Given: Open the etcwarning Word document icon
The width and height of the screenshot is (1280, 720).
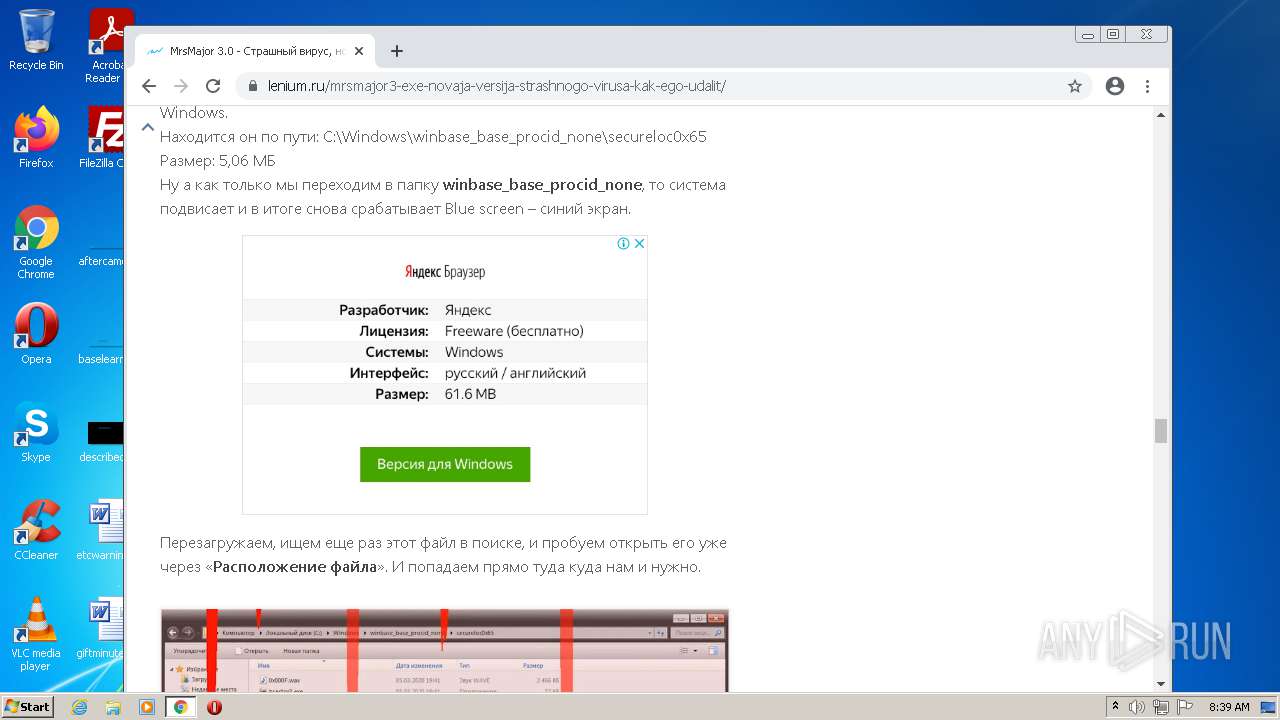Looking at the screenshot, I should (x=103, y=530).
